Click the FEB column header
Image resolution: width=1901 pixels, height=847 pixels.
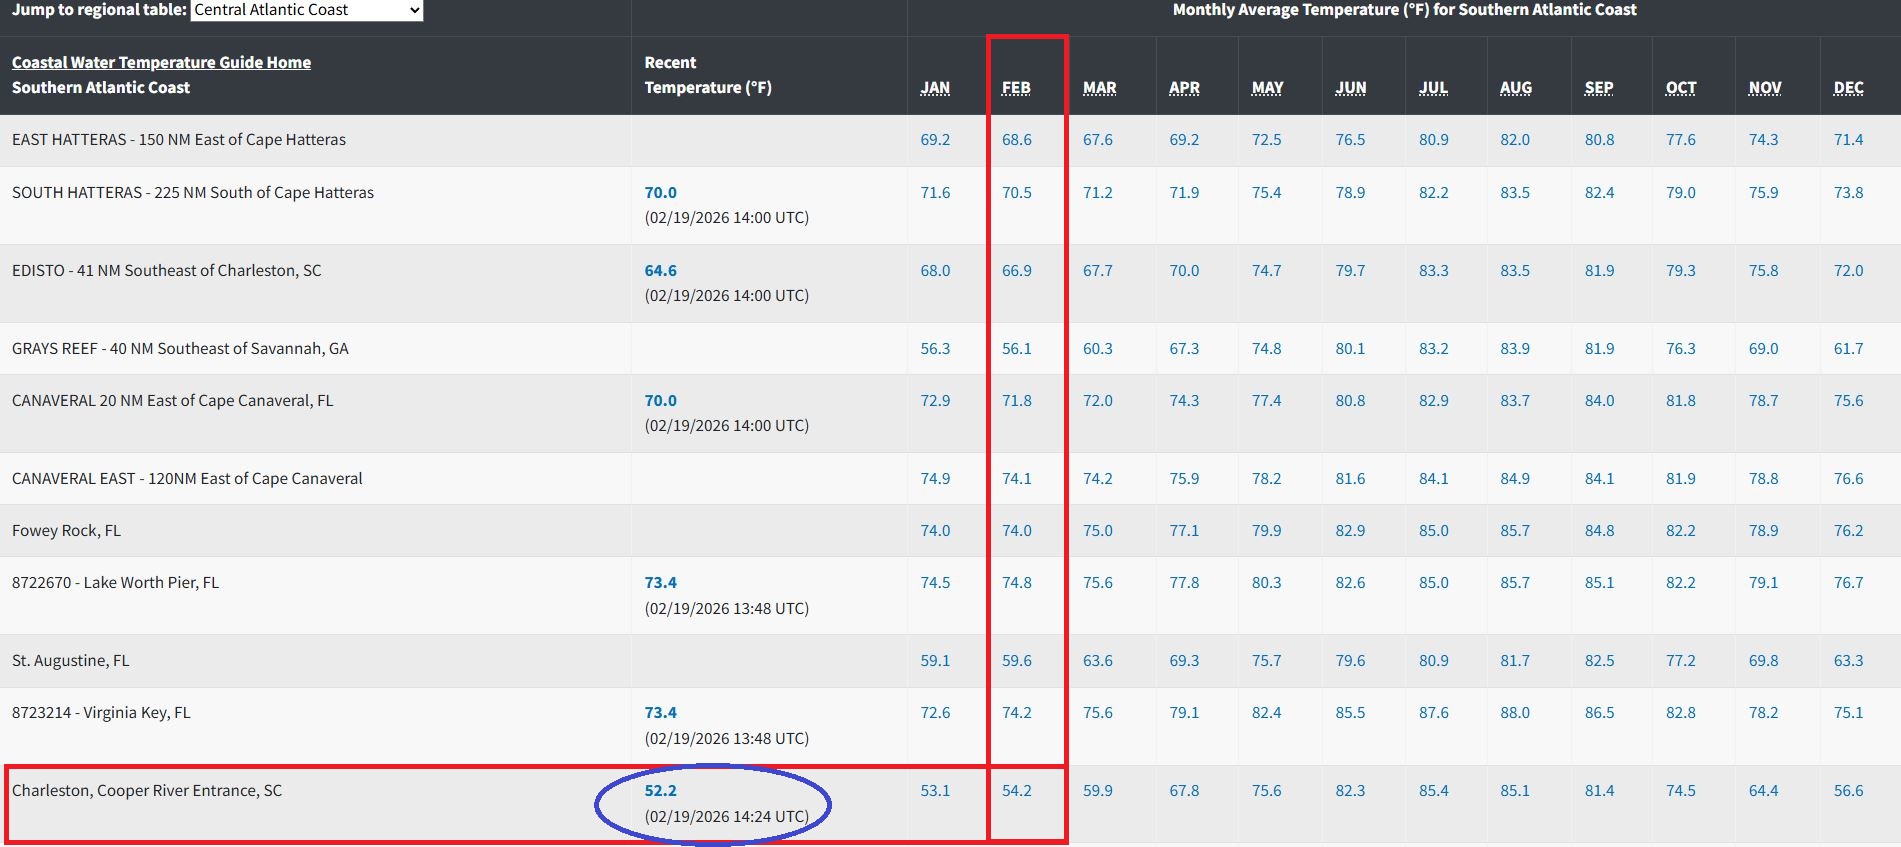point(1016,88)
